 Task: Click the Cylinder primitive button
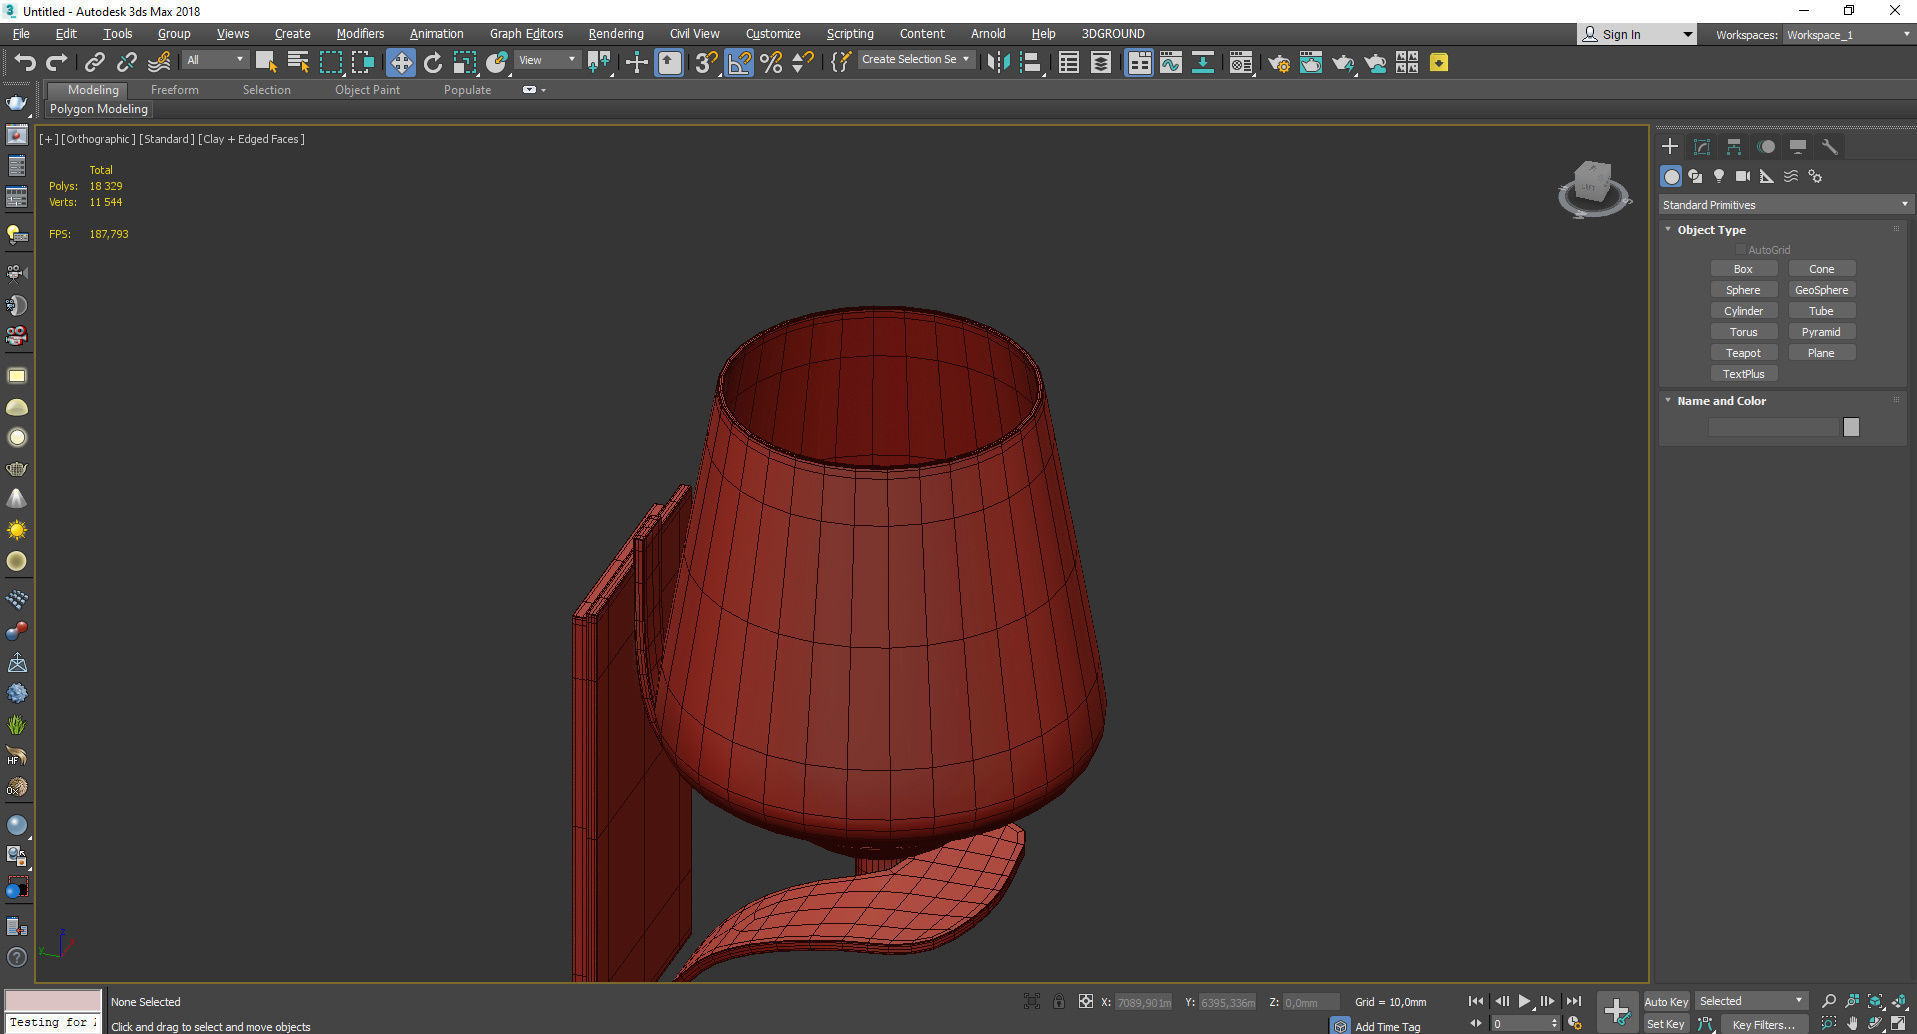[1743, 311]
